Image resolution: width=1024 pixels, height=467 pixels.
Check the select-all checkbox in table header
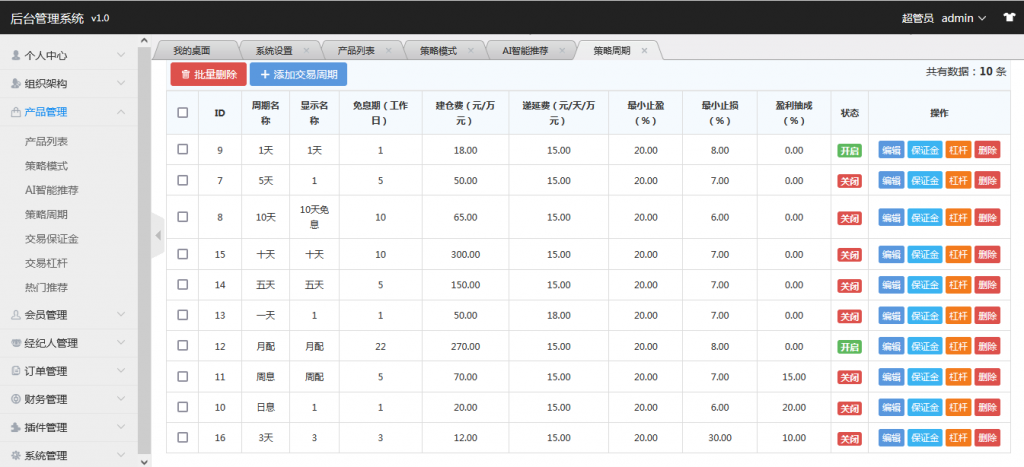(182, 113)
